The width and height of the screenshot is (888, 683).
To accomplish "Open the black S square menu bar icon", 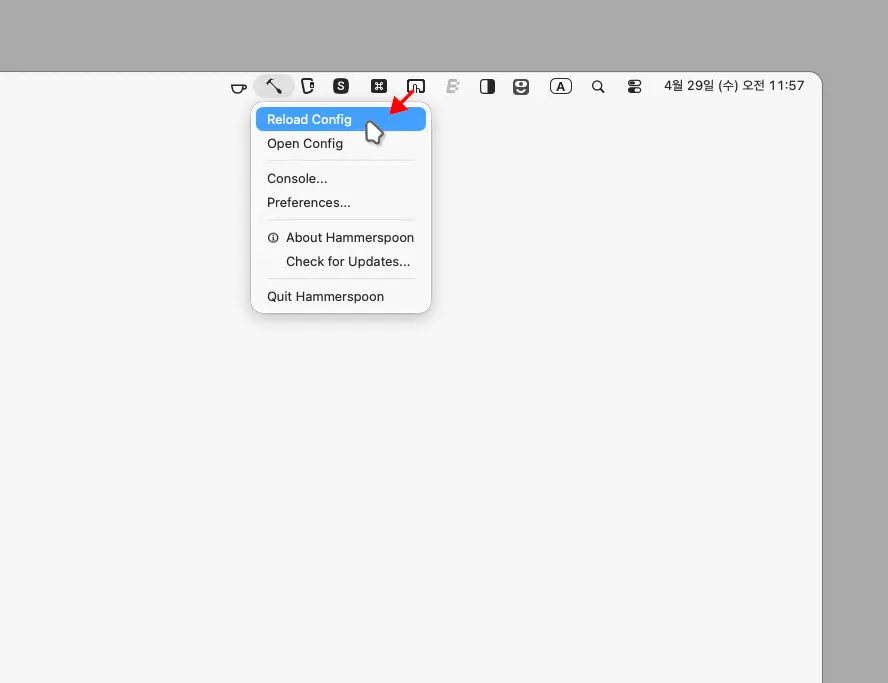I will pos(341,86).
